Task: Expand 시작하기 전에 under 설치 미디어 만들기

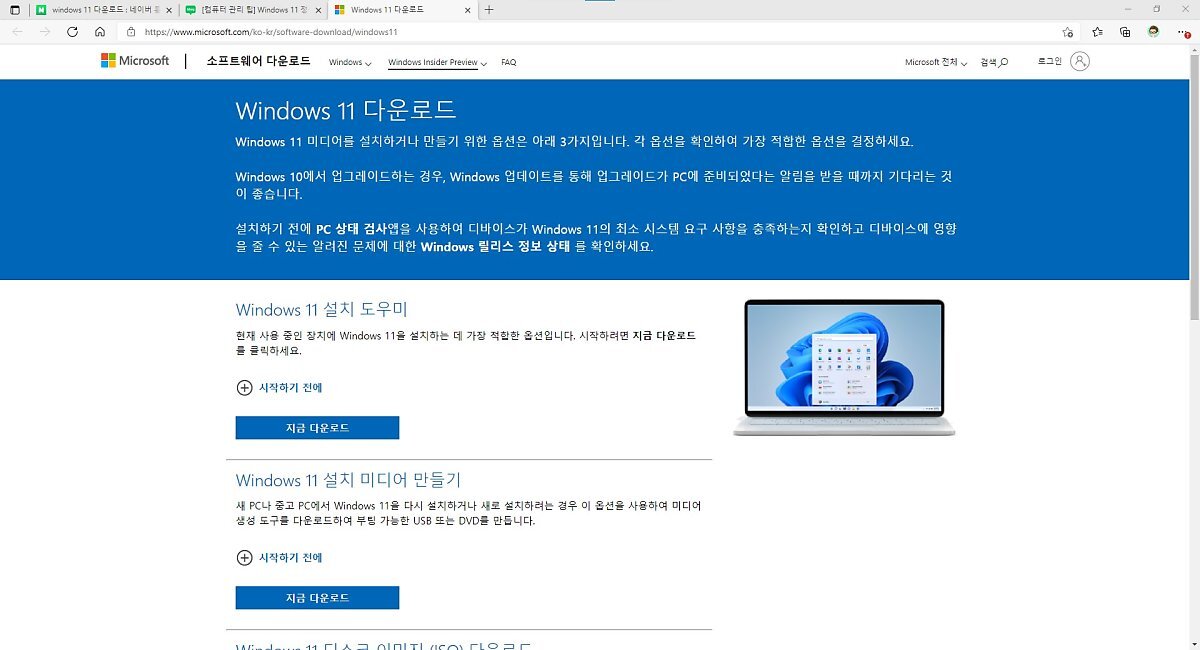Action: (x=279, y=558)
